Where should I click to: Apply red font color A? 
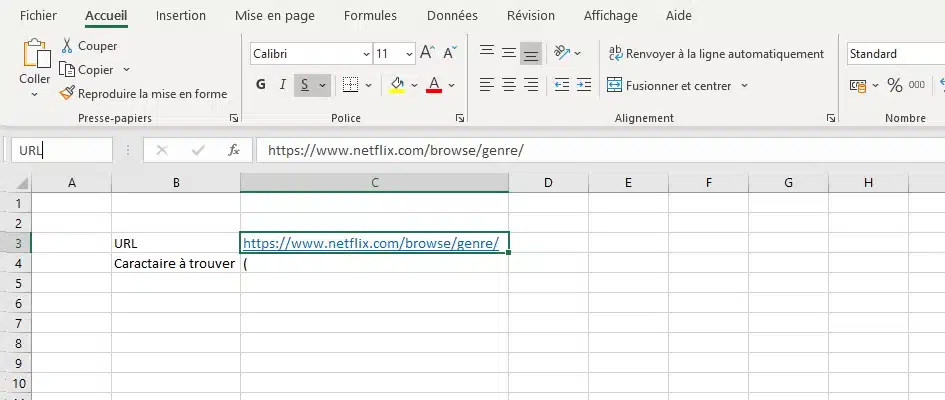[x=434, y=85]
